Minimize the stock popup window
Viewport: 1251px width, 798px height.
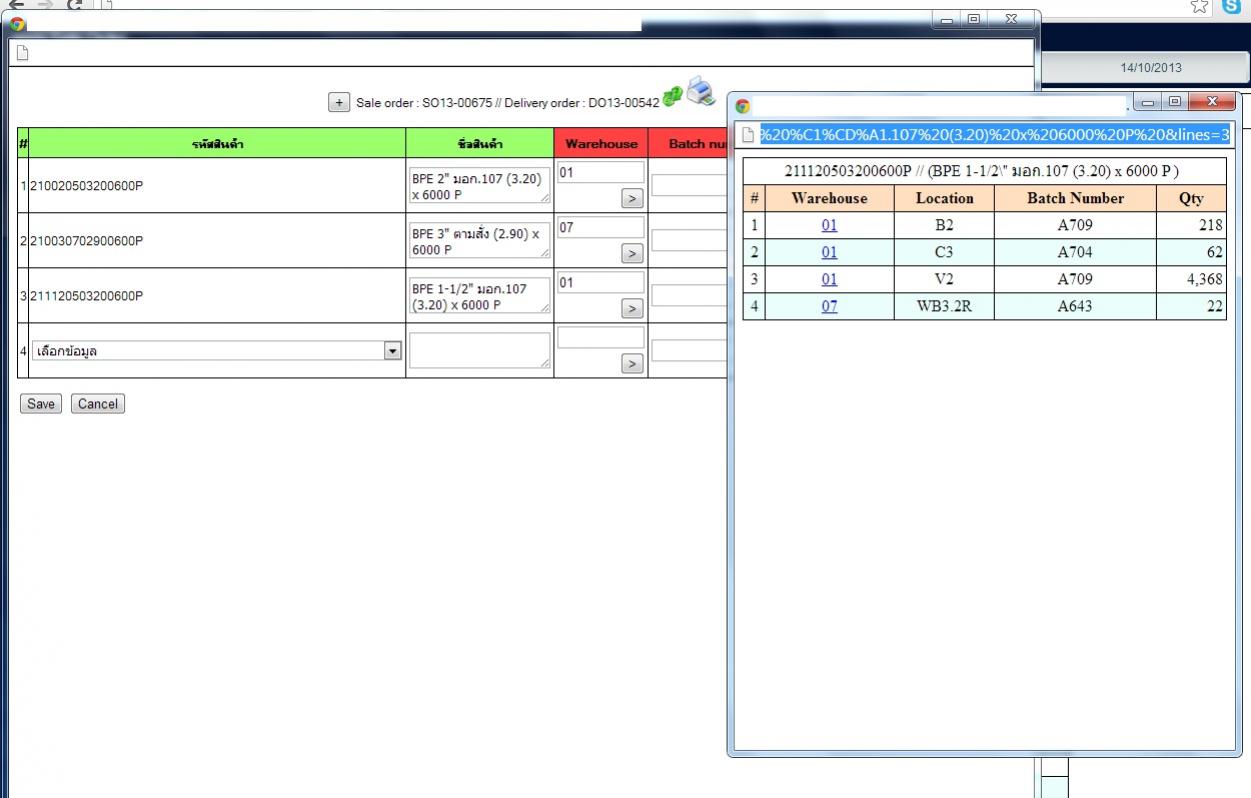click(1147, 101)
